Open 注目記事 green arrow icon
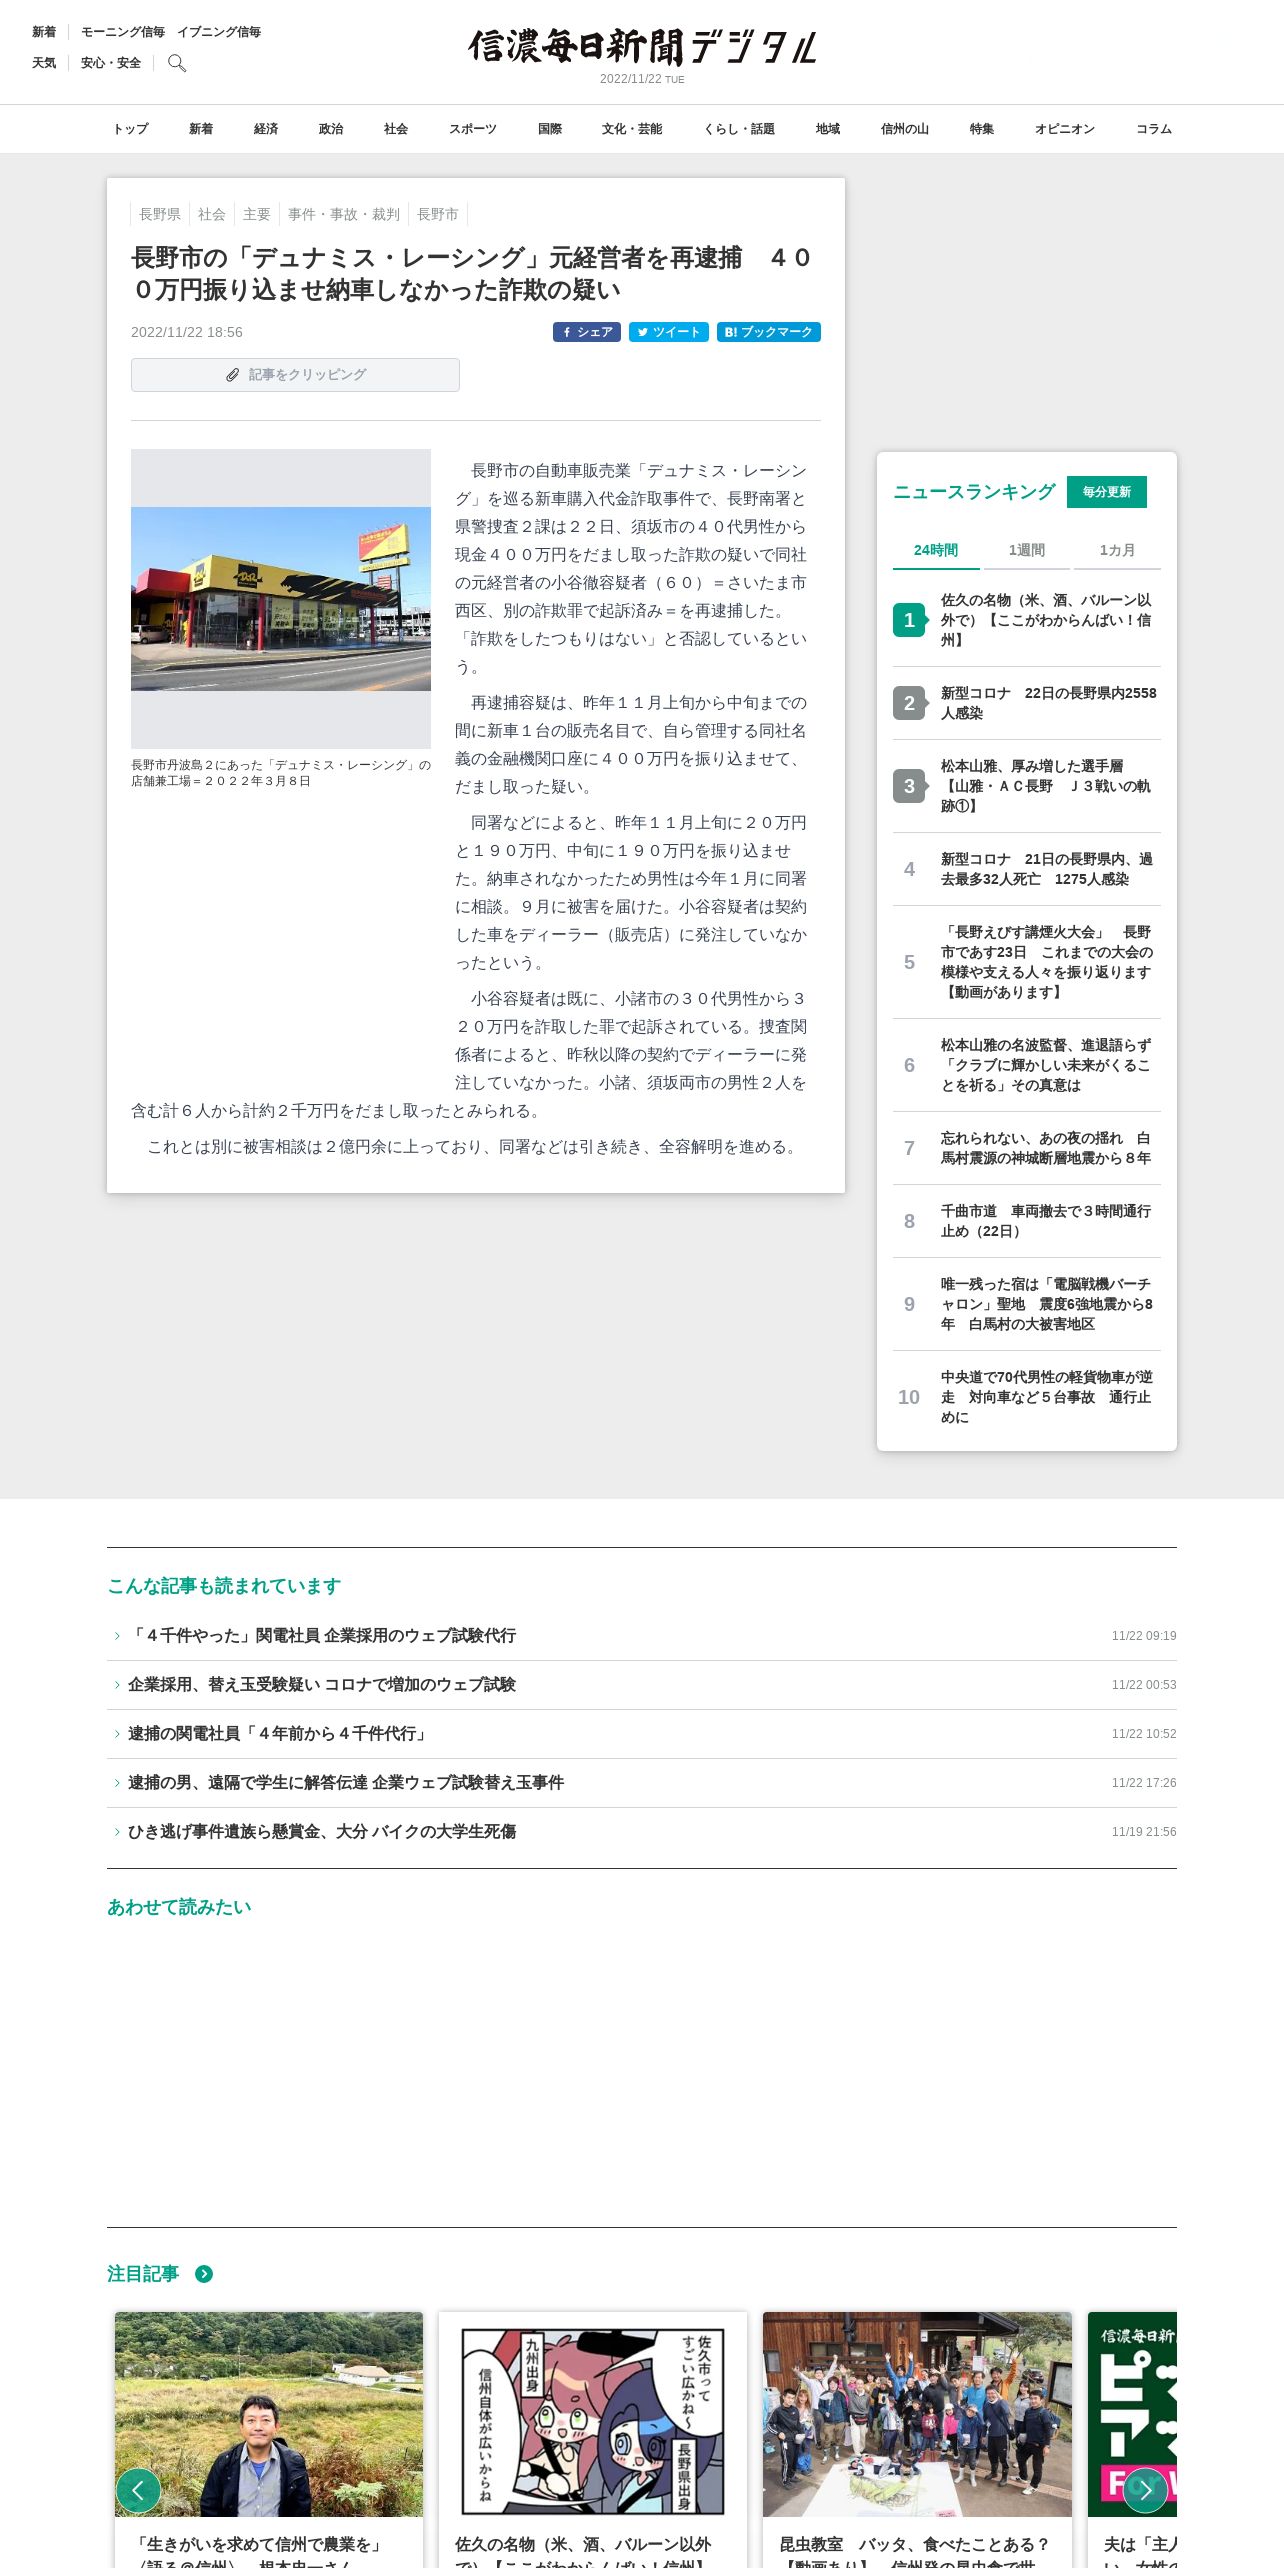1284x2568 pixels. 204,2274
